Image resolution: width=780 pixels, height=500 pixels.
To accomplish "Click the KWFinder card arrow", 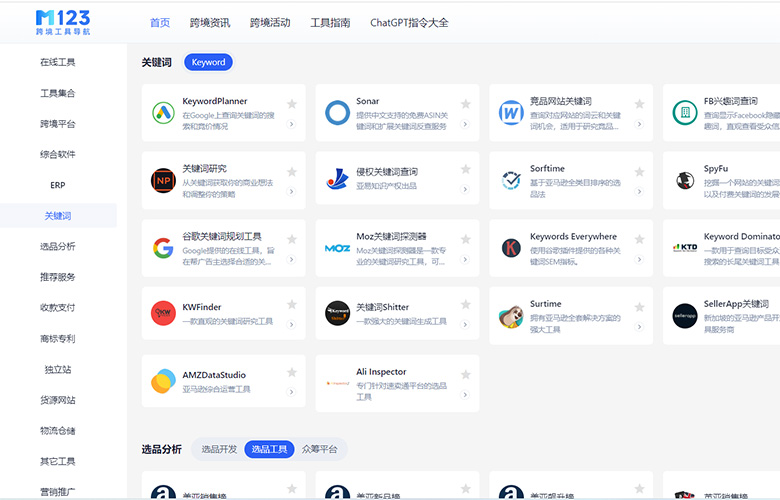I will pyautogui.click(x=292, y=324).
